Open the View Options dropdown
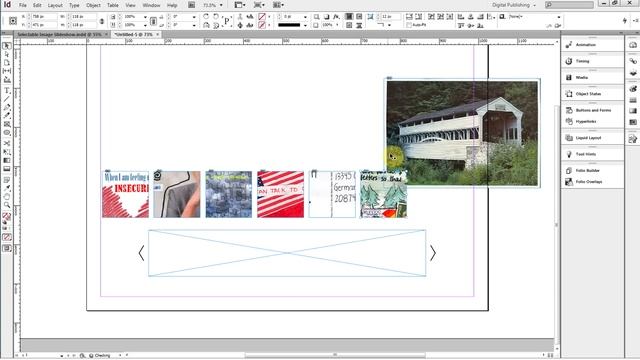Image resolution: width=640 pixels, height=360 pixels. click(240, 5)
